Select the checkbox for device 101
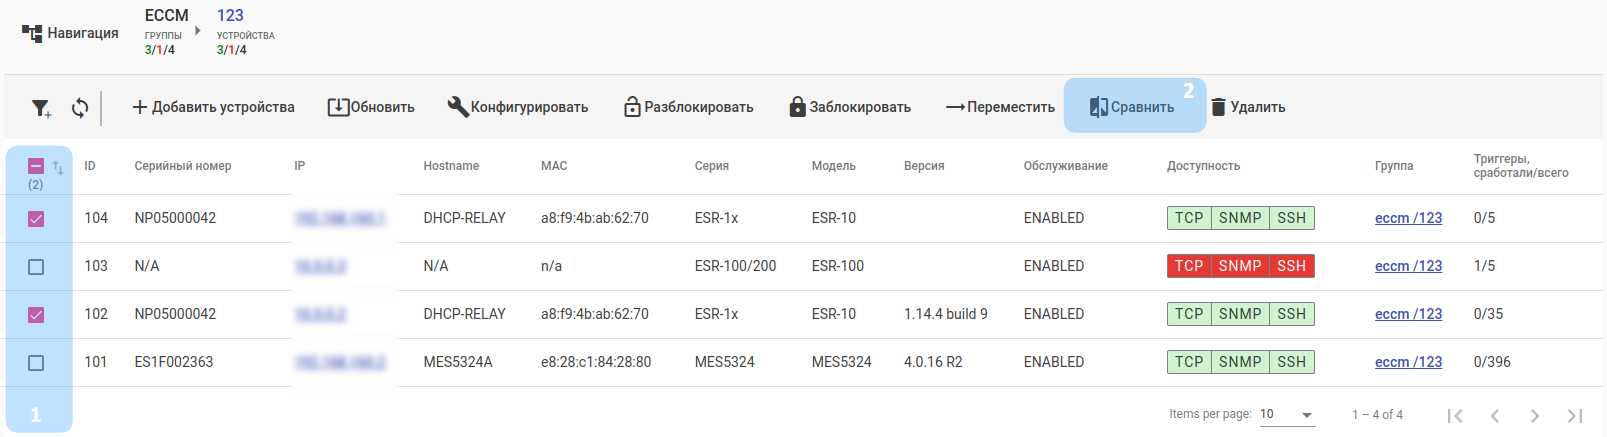Image resolution: width=1607 pixels, height=437 pixels. click(x=36, y=363)
